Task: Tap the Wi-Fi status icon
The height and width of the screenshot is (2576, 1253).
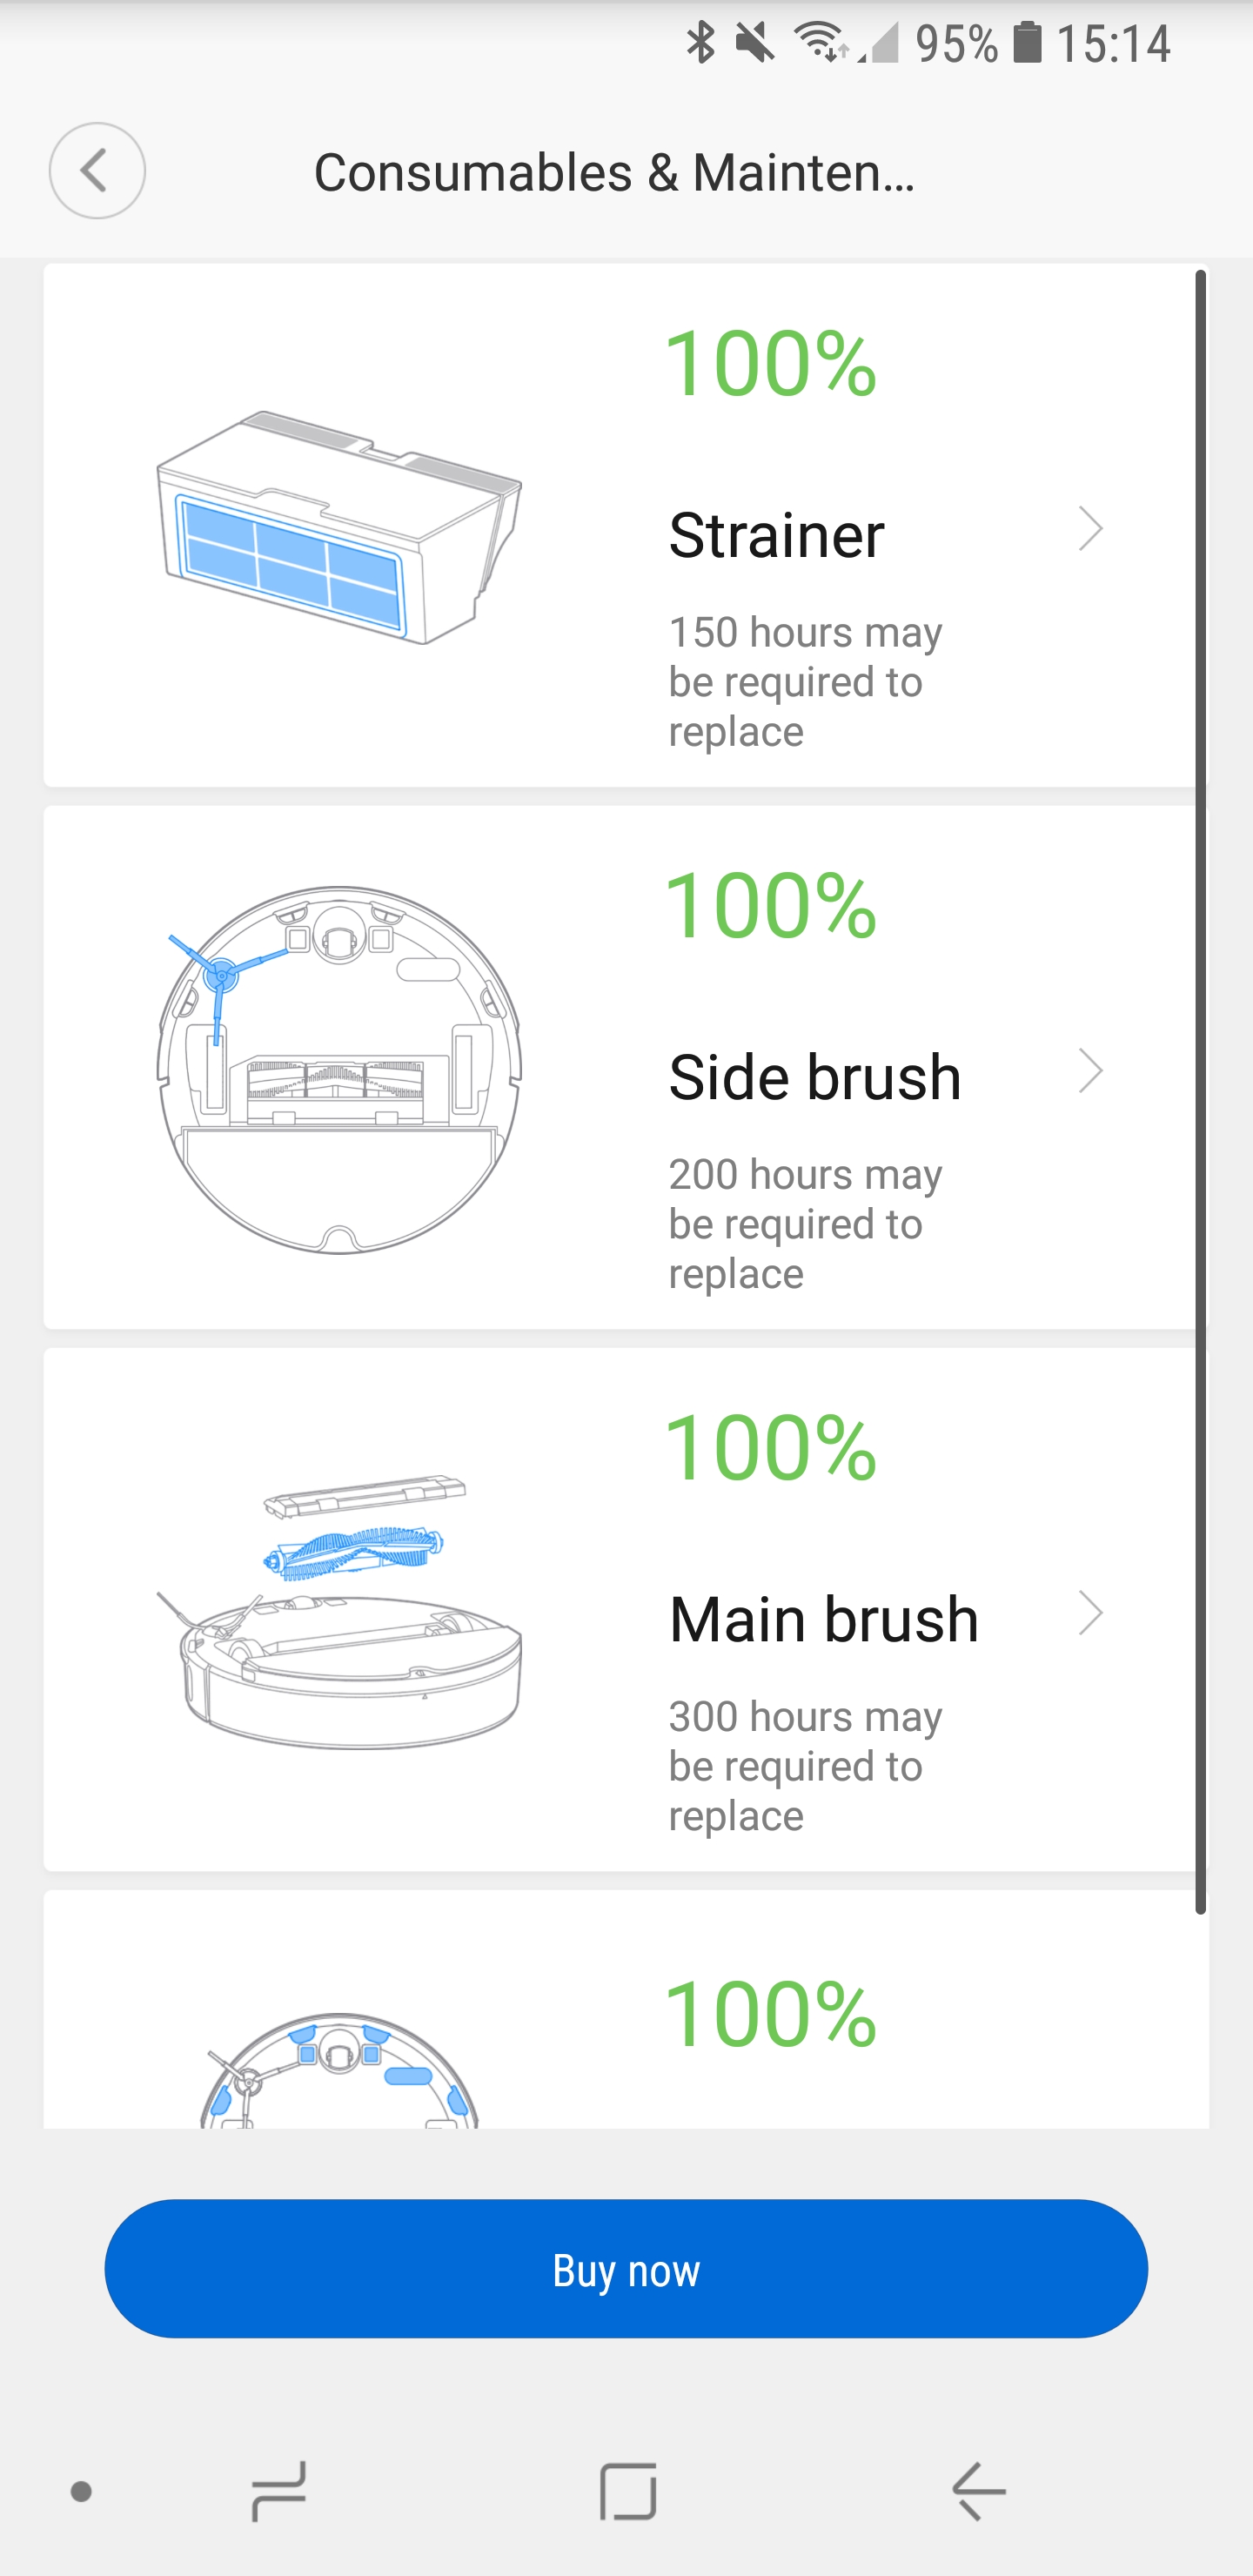Action: click(819, 43)
